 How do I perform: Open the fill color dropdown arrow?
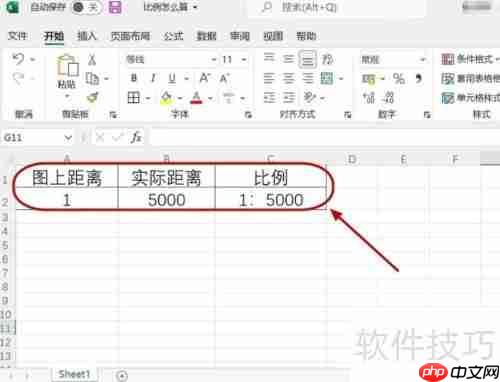(180, 98)
